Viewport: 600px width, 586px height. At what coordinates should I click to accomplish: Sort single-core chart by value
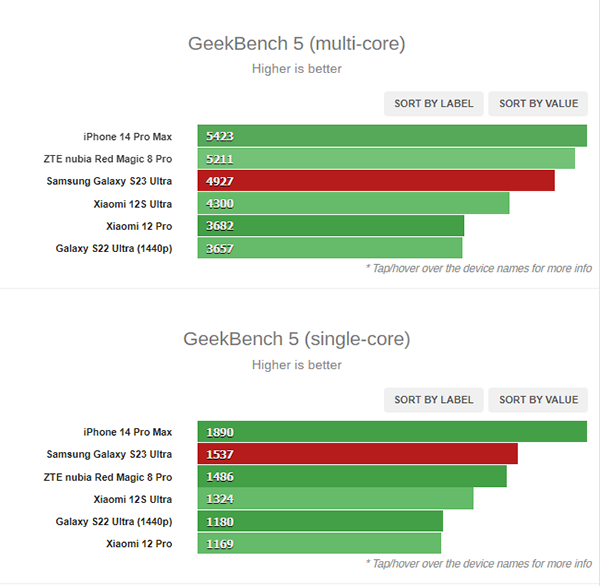[x=538, y=400]
